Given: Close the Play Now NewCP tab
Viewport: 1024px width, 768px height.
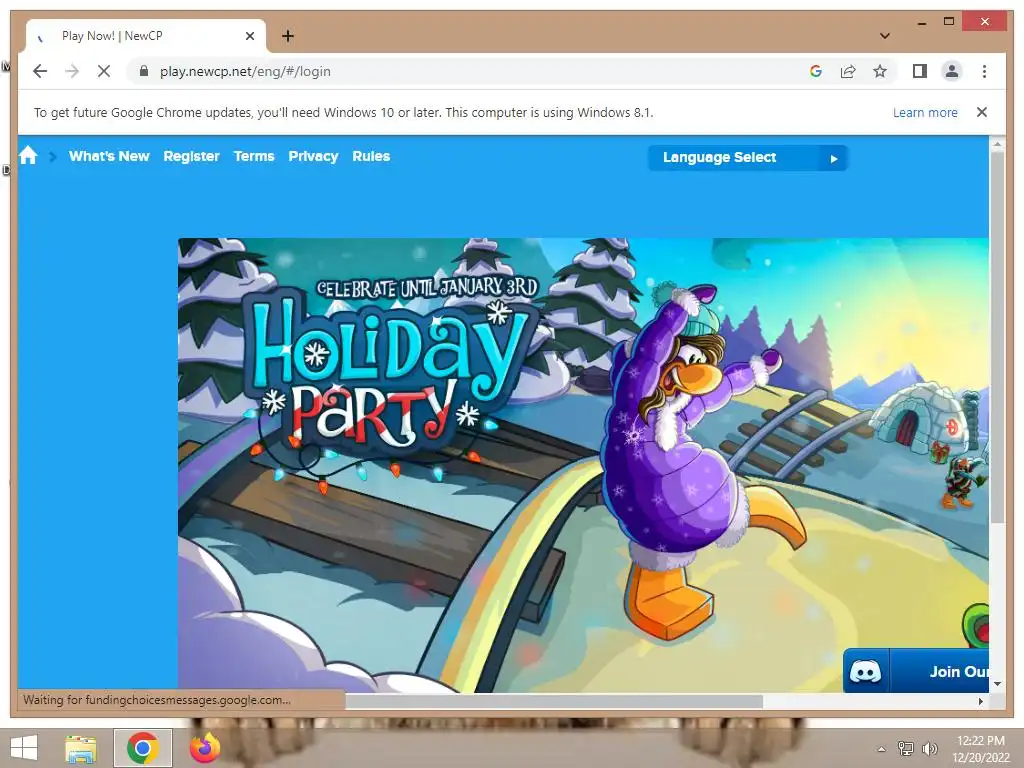Looking at the screenshot, I should (x=249, y=36).
